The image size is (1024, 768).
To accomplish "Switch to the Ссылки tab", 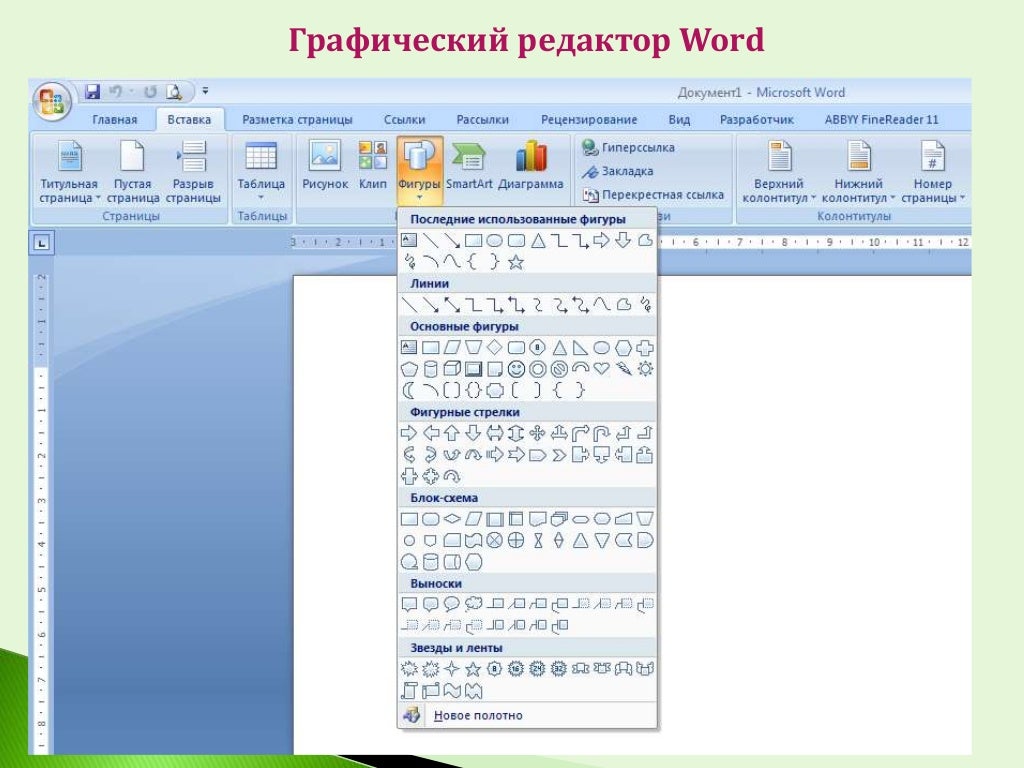I will click(404, 120).
